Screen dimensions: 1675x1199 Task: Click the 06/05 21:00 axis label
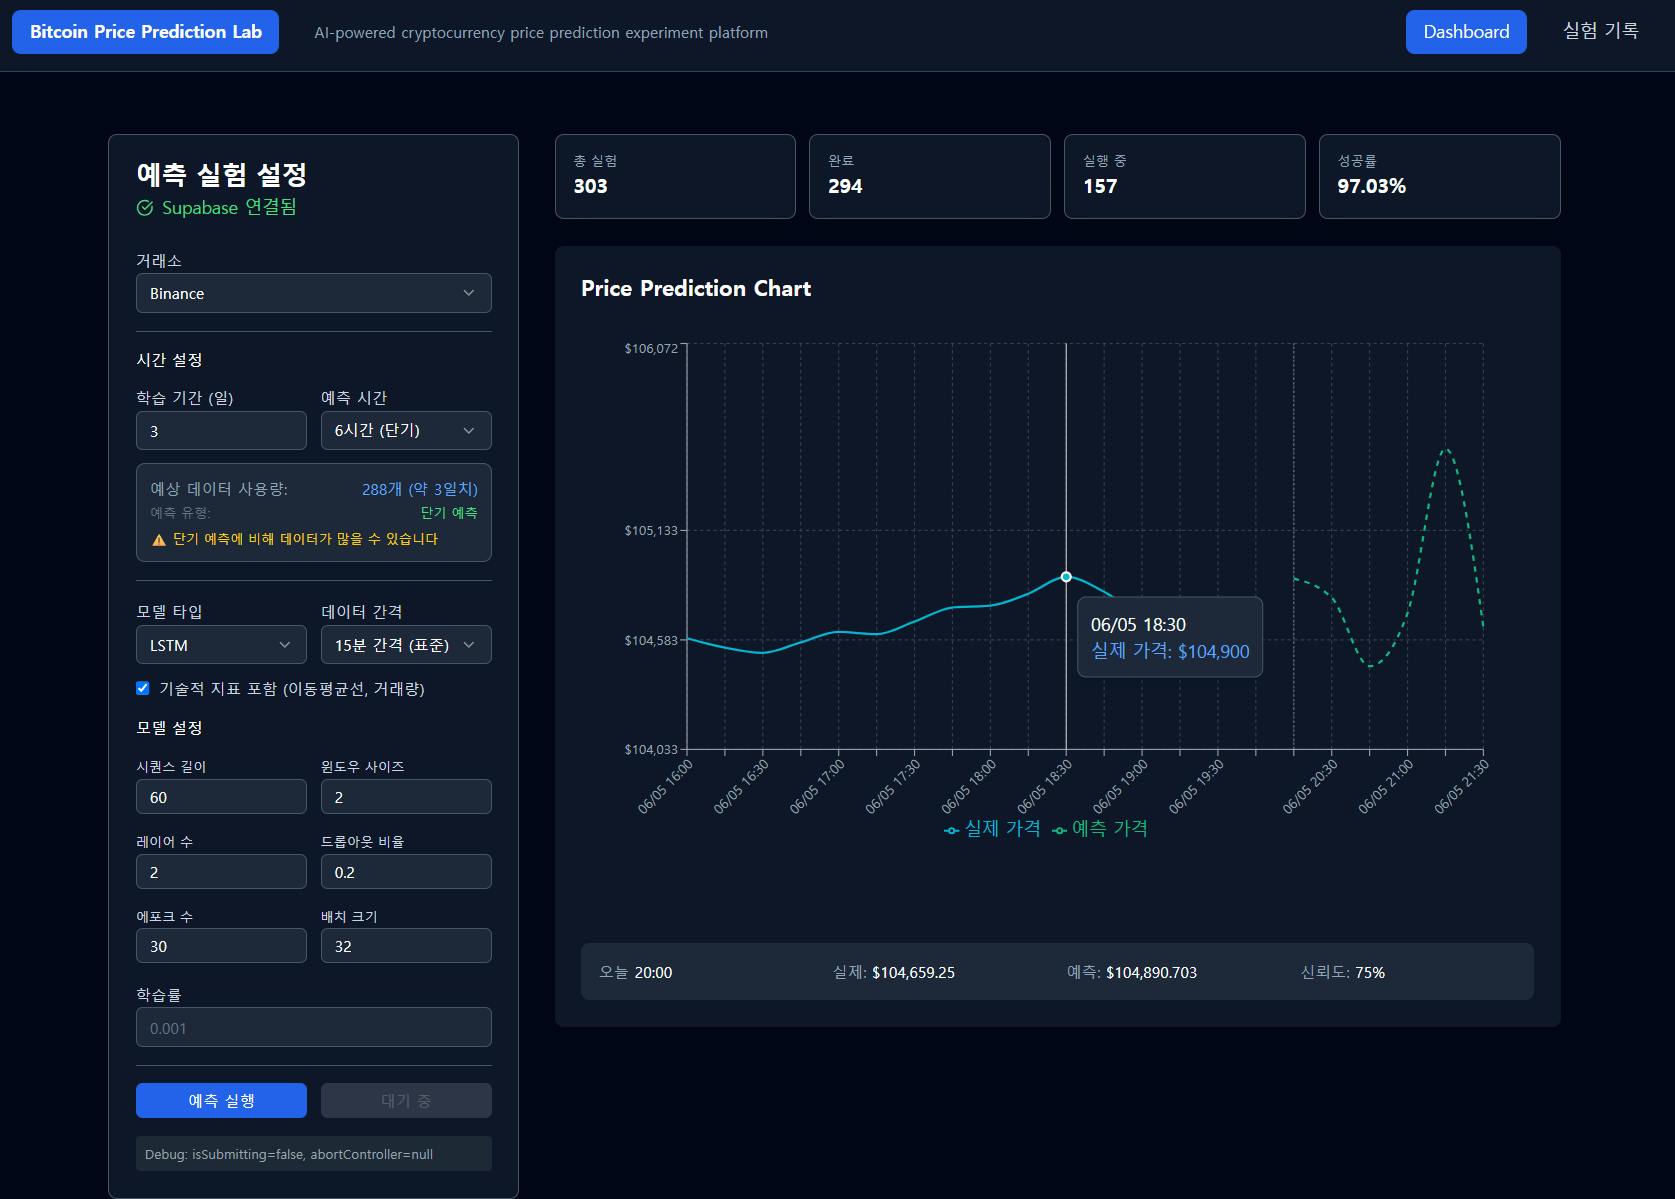point(1386,786)
